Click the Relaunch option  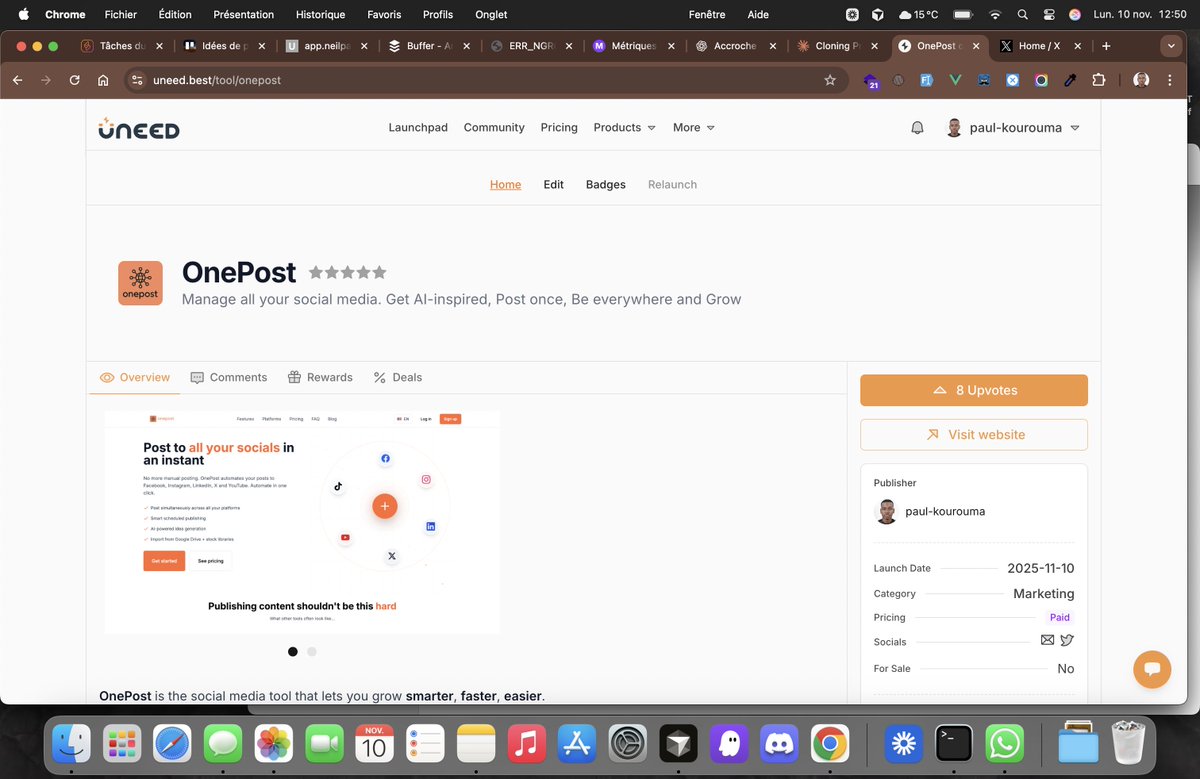point(672,185)
